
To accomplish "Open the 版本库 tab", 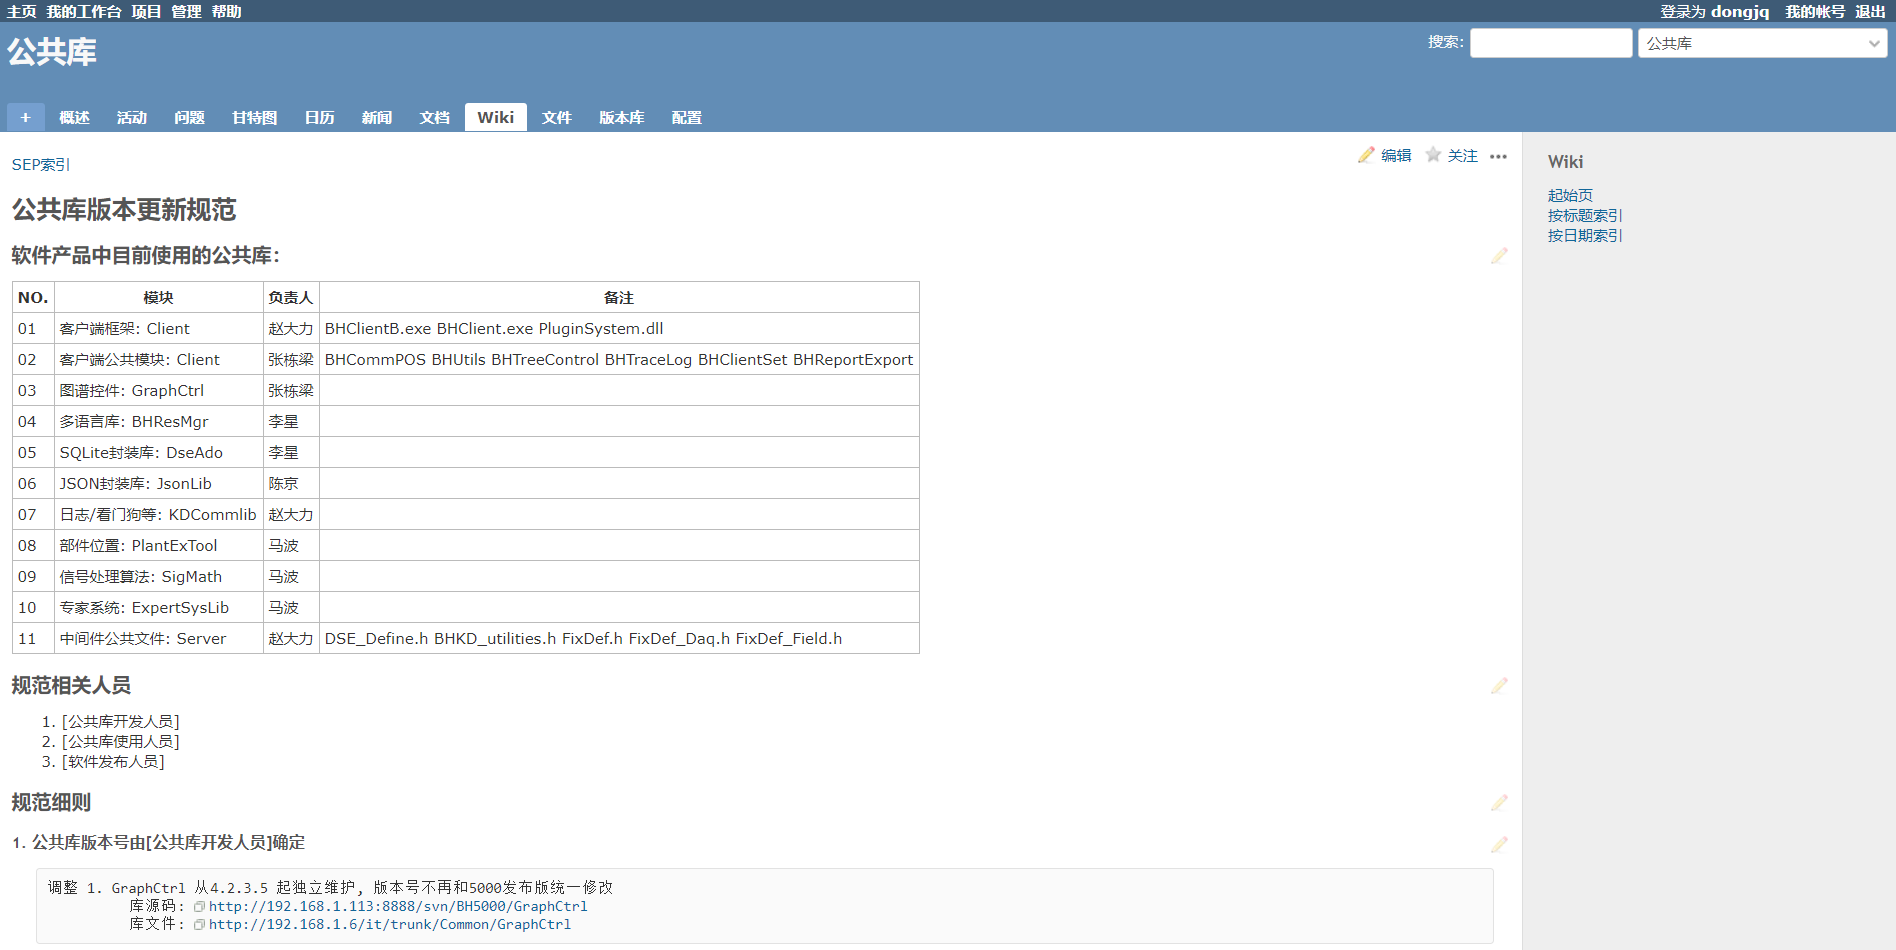I will tap(621, 118).
